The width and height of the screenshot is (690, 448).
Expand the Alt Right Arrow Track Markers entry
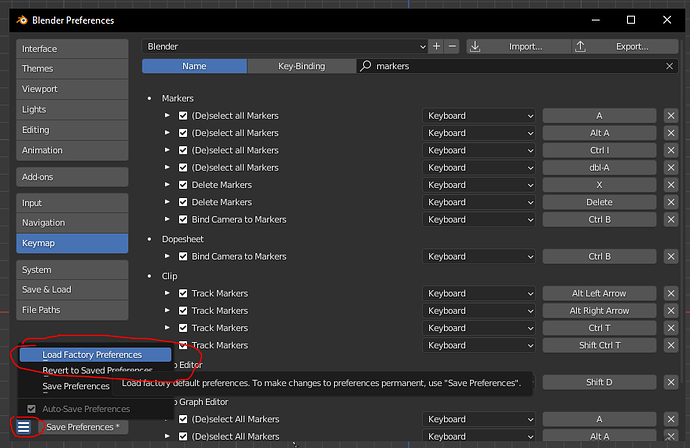167,310
